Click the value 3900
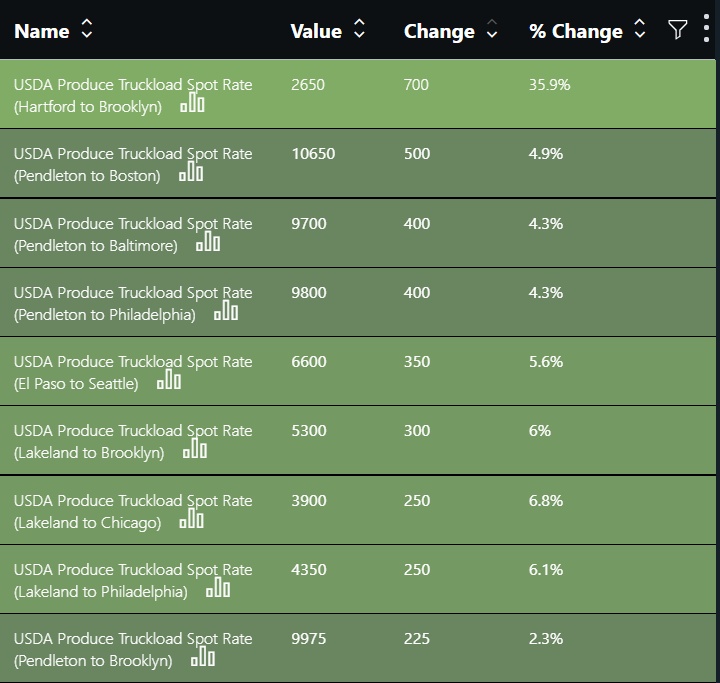720x683 pixels. tap(309, 500)
